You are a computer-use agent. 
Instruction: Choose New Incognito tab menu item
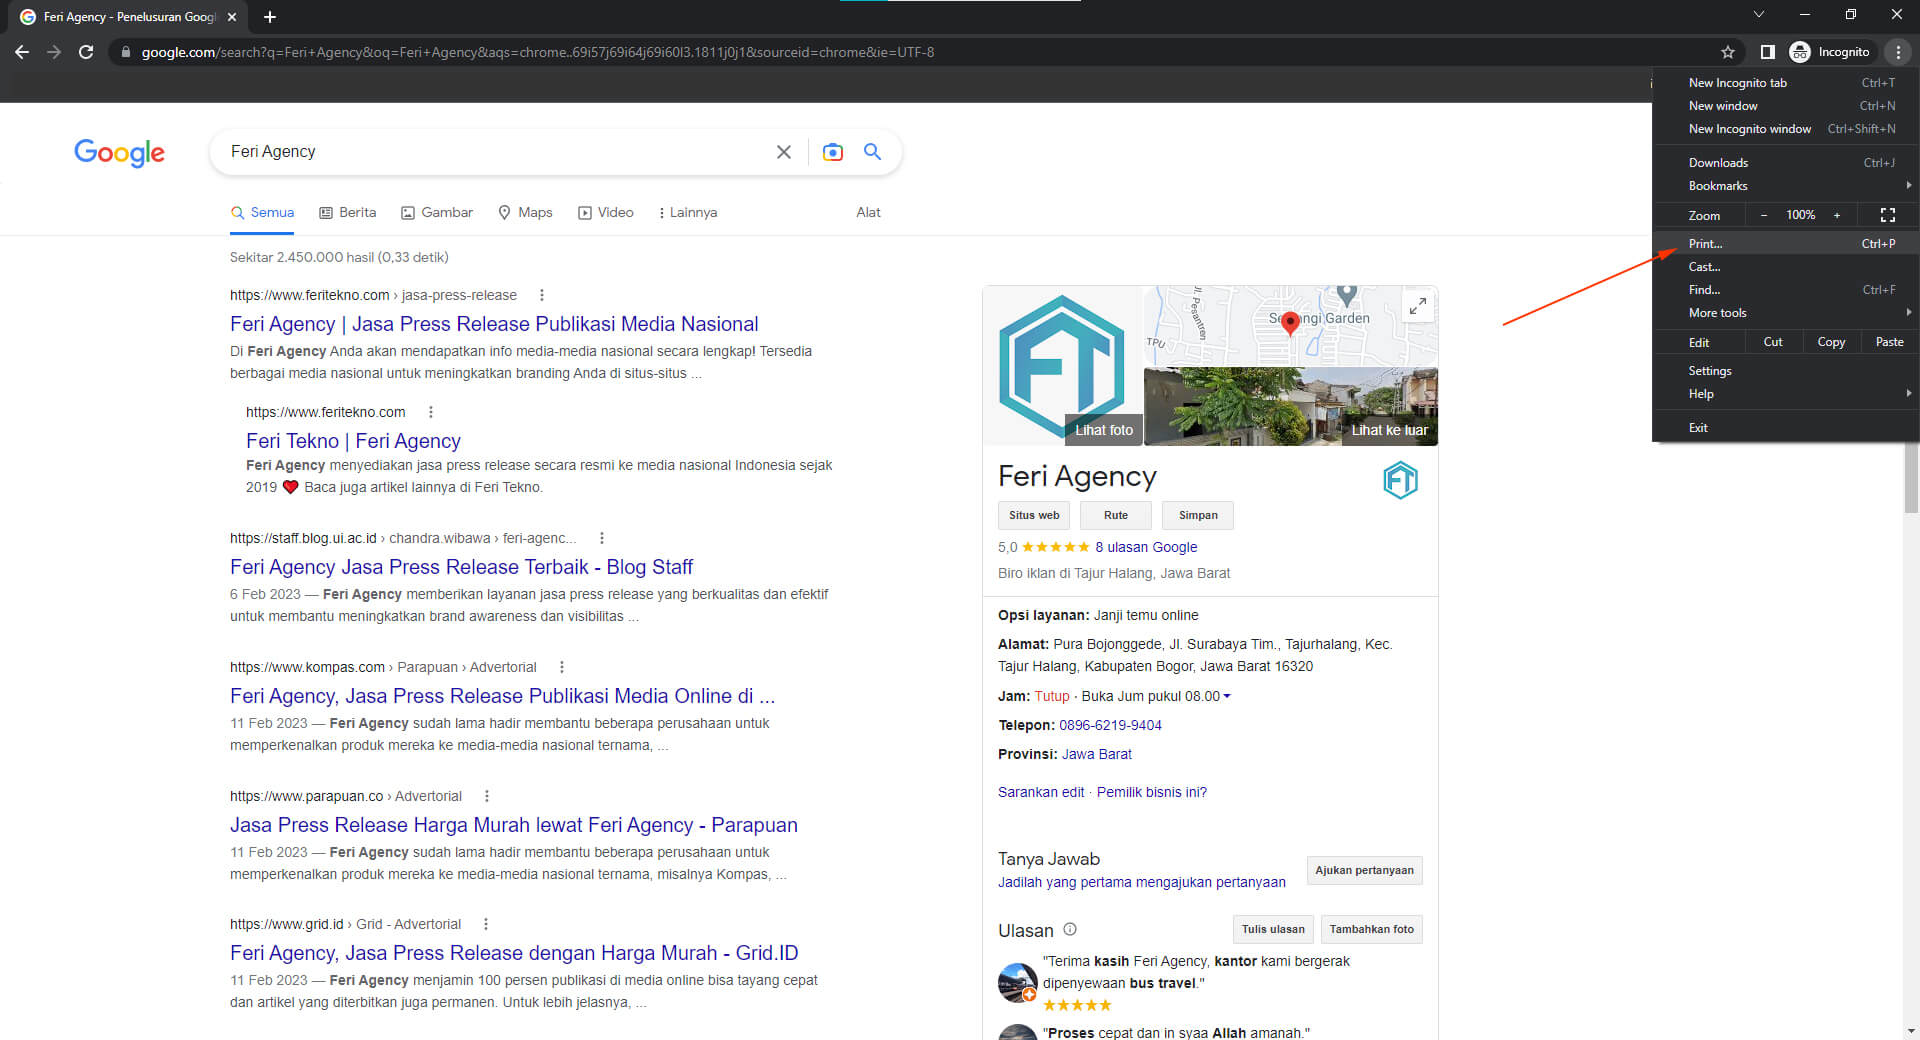[x=1786, y=82]
